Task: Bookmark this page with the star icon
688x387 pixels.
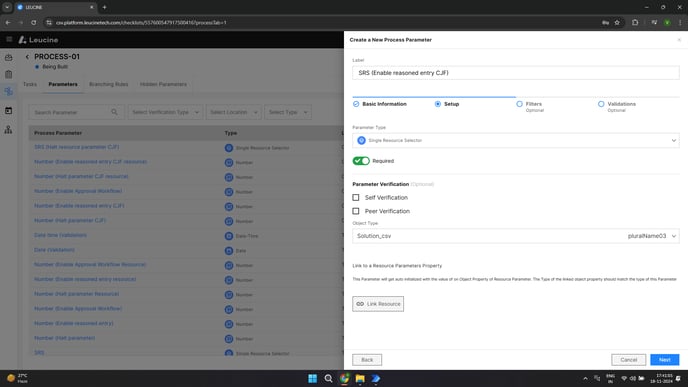Action: pos(617,22)
